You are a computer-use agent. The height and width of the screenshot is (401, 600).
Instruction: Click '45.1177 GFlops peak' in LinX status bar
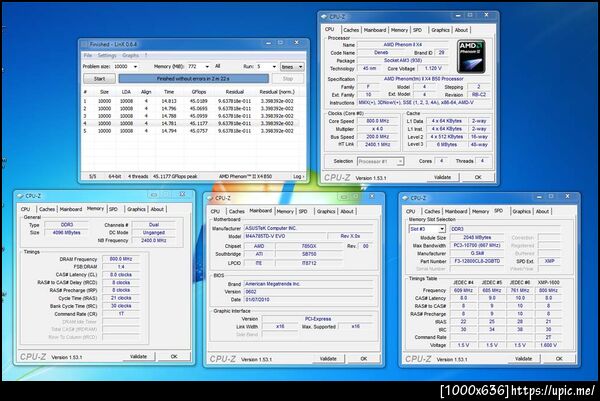175,176
